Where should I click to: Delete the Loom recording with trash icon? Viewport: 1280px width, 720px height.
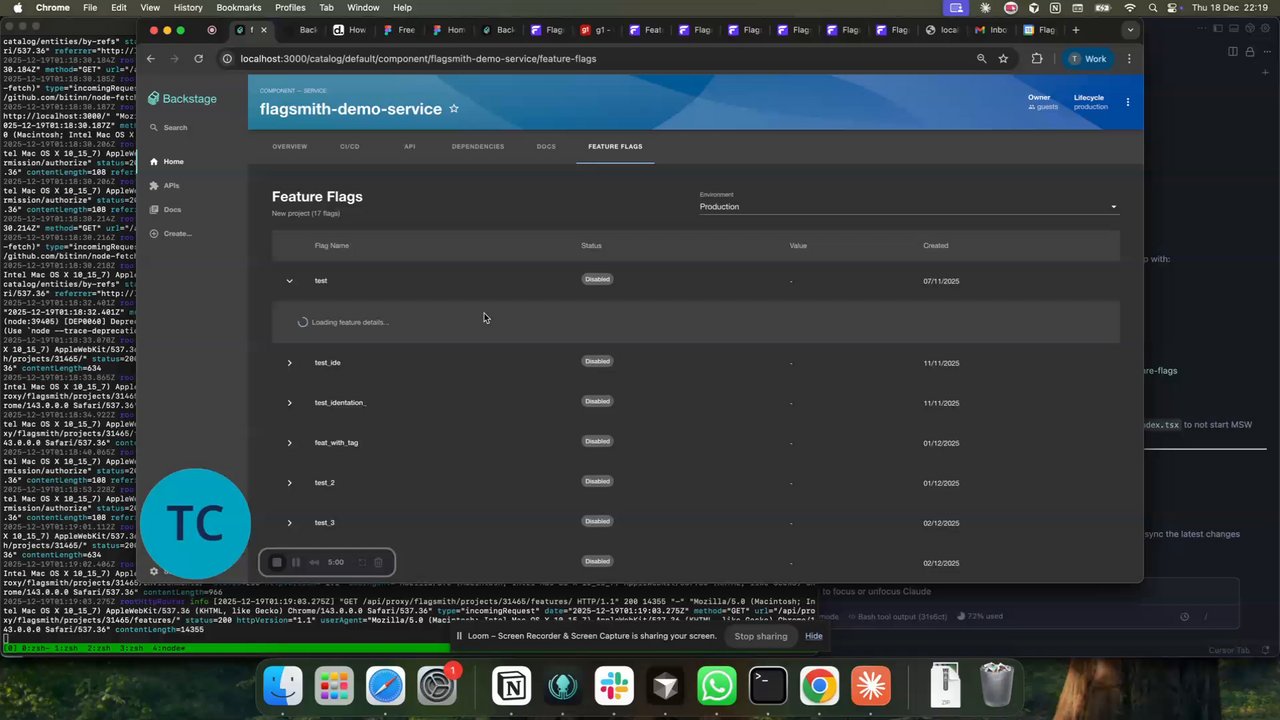coord(378,562)
